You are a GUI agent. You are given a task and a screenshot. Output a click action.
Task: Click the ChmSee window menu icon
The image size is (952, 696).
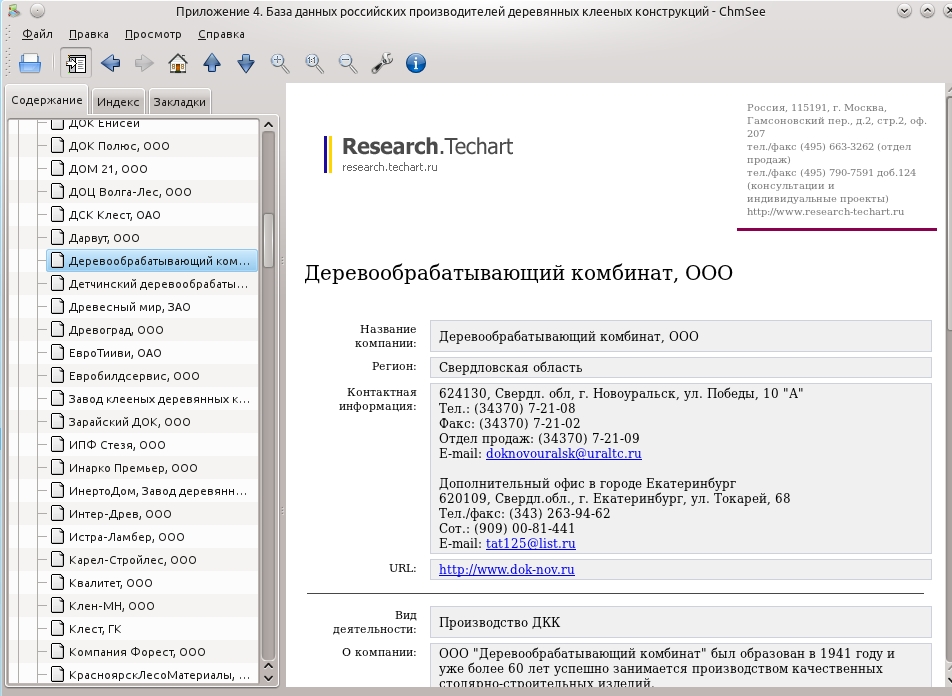tap(14, 10)
